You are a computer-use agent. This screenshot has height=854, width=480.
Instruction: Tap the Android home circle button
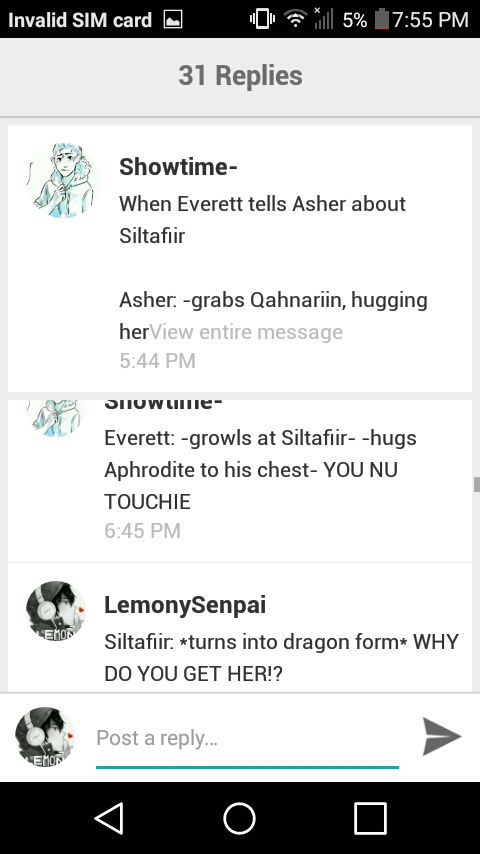(x=240, y=818)
